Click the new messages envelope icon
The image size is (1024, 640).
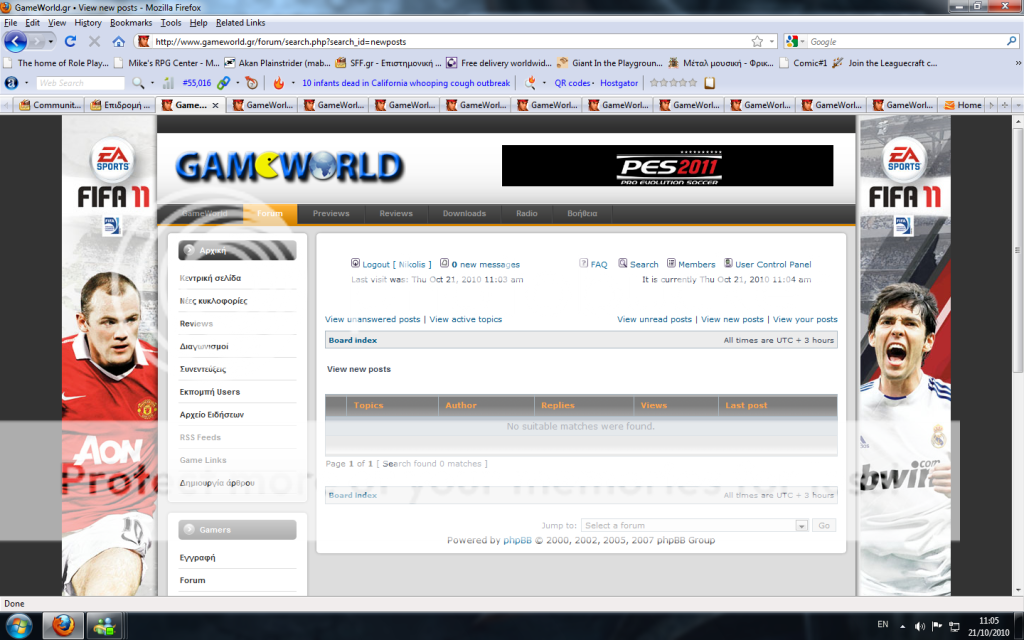click(x=444, y=263)
